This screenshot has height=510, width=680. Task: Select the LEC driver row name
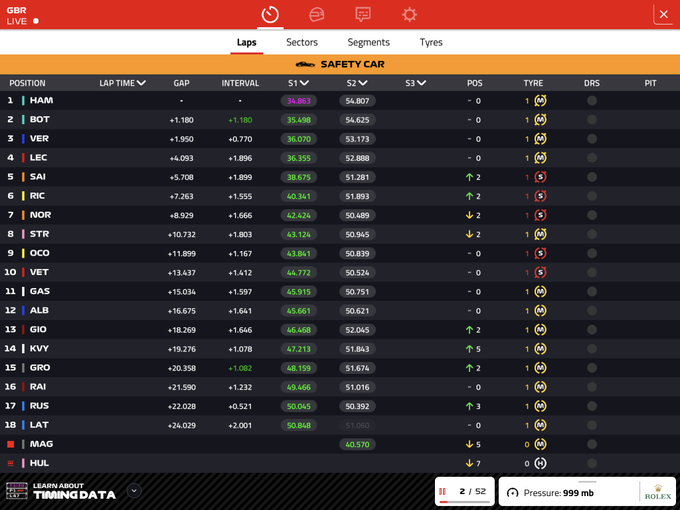point(39,158)
